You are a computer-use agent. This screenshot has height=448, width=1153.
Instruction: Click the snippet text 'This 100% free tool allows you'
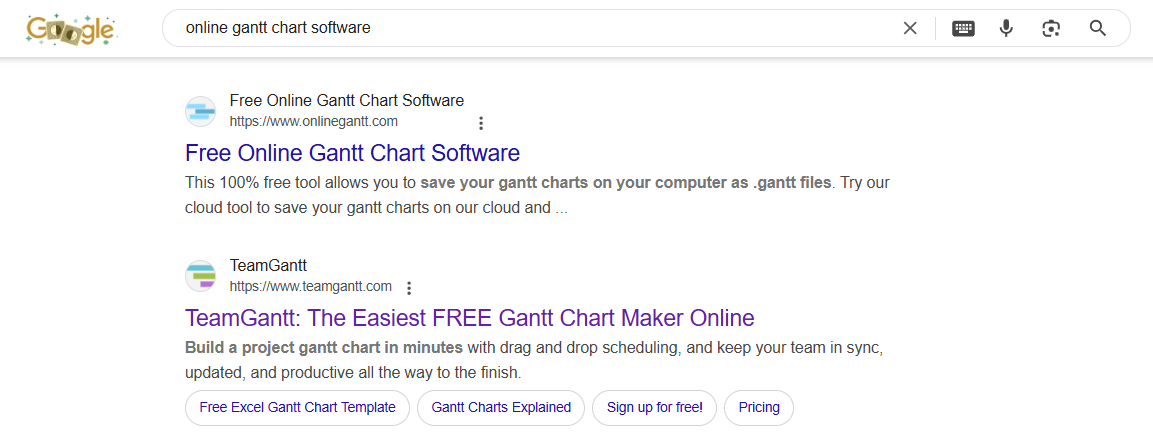pyautogui.click(x=291, y=182)
